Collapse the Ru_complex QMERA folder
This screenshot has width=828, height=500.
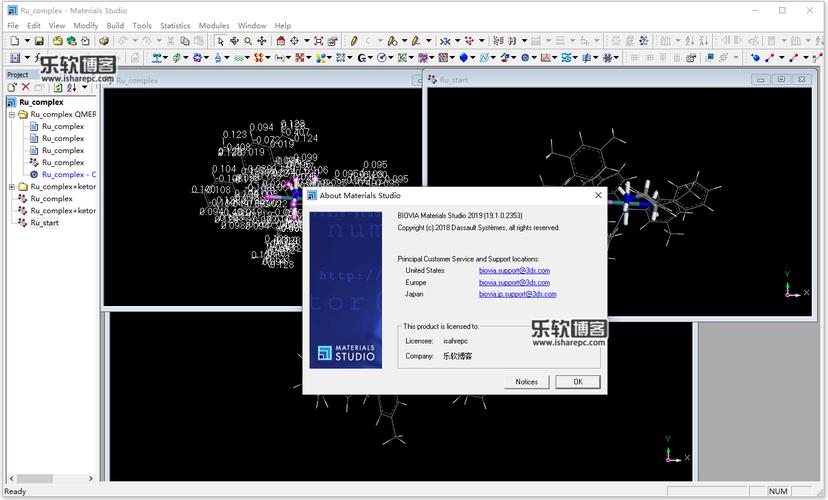(12, 115)
